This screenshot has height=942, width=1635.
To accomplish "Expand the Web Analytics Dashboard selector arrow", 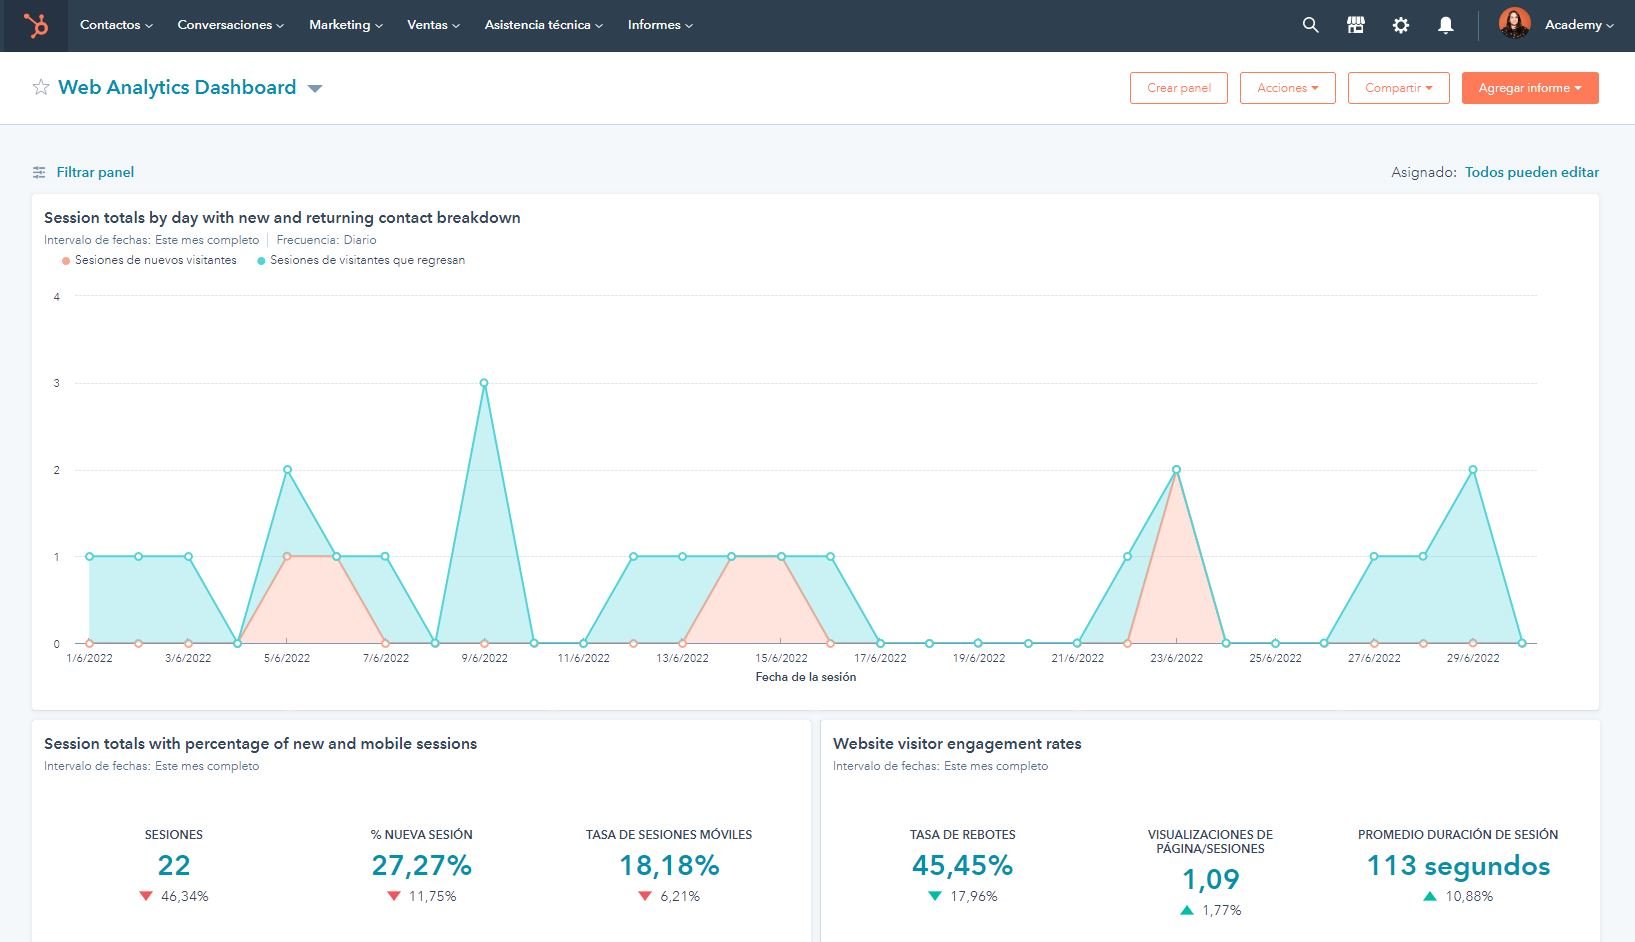I will click(x=315, y=89).
